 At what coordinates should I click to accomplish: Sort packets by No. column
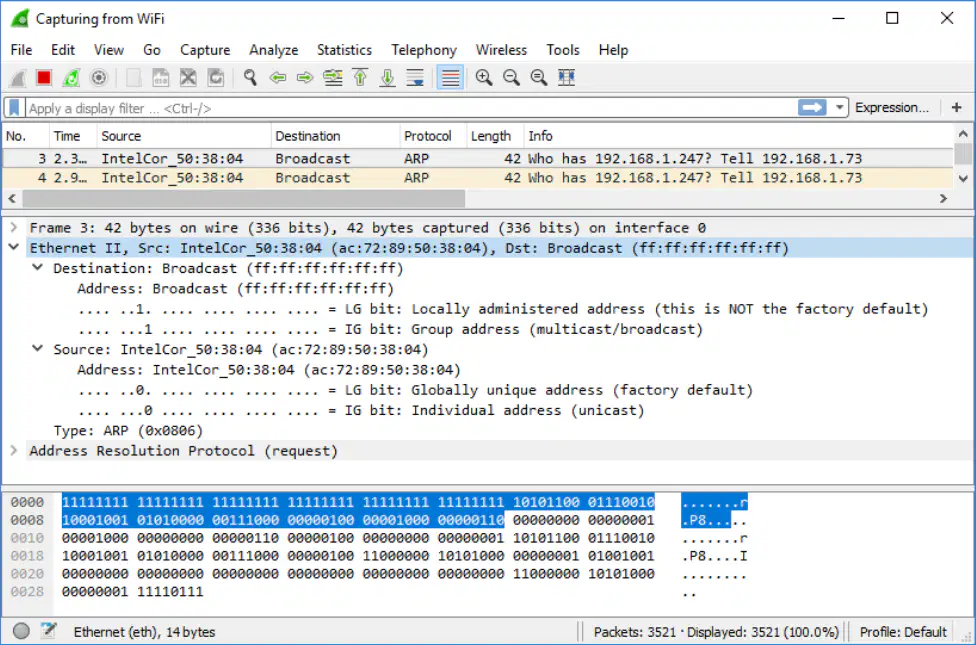pos(26,136)
